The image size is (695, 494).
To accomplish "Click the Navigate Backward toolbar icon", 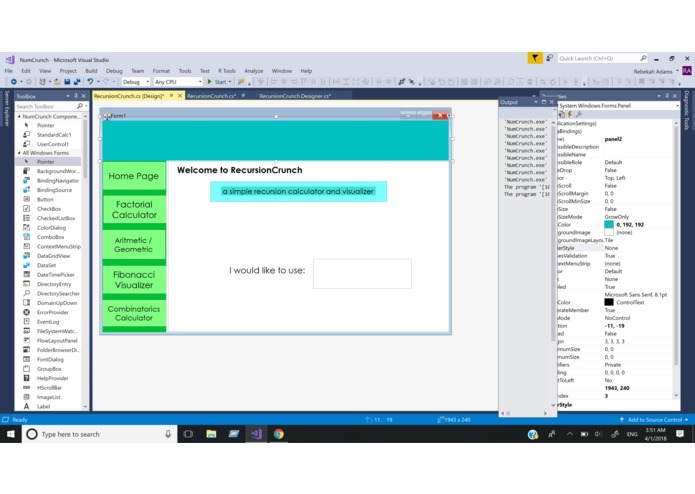I will tap(14, 82).
